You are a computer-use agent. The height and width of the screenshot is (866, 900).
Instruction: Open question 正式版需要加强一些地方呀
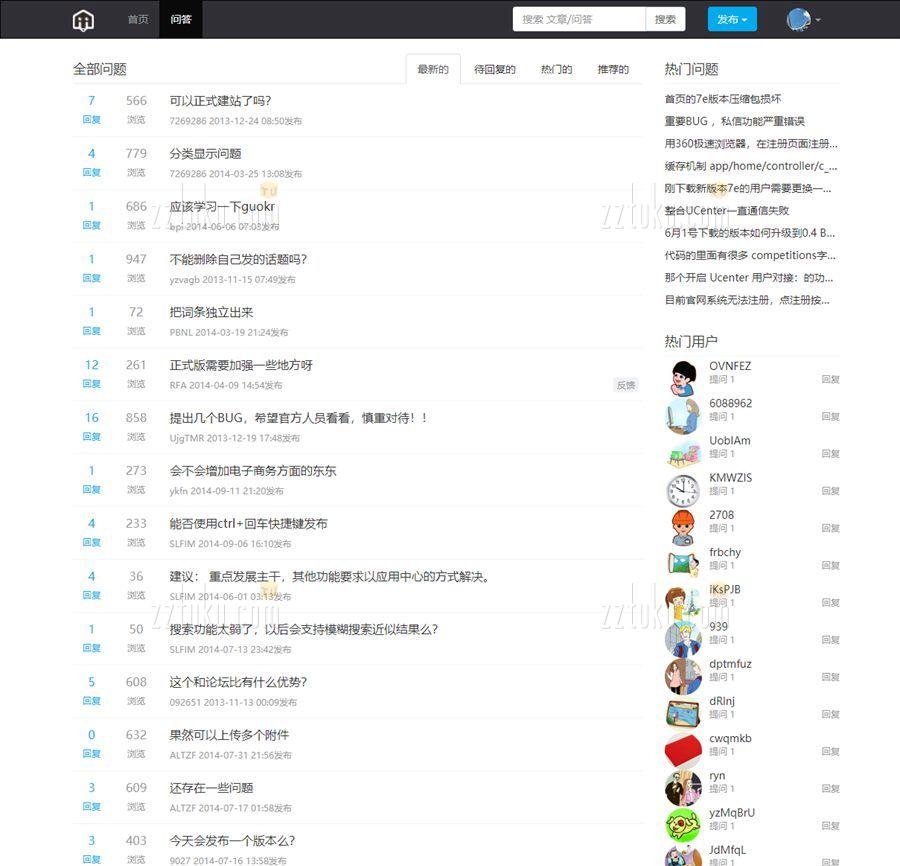pyautogui.click(x=240, y=365)
